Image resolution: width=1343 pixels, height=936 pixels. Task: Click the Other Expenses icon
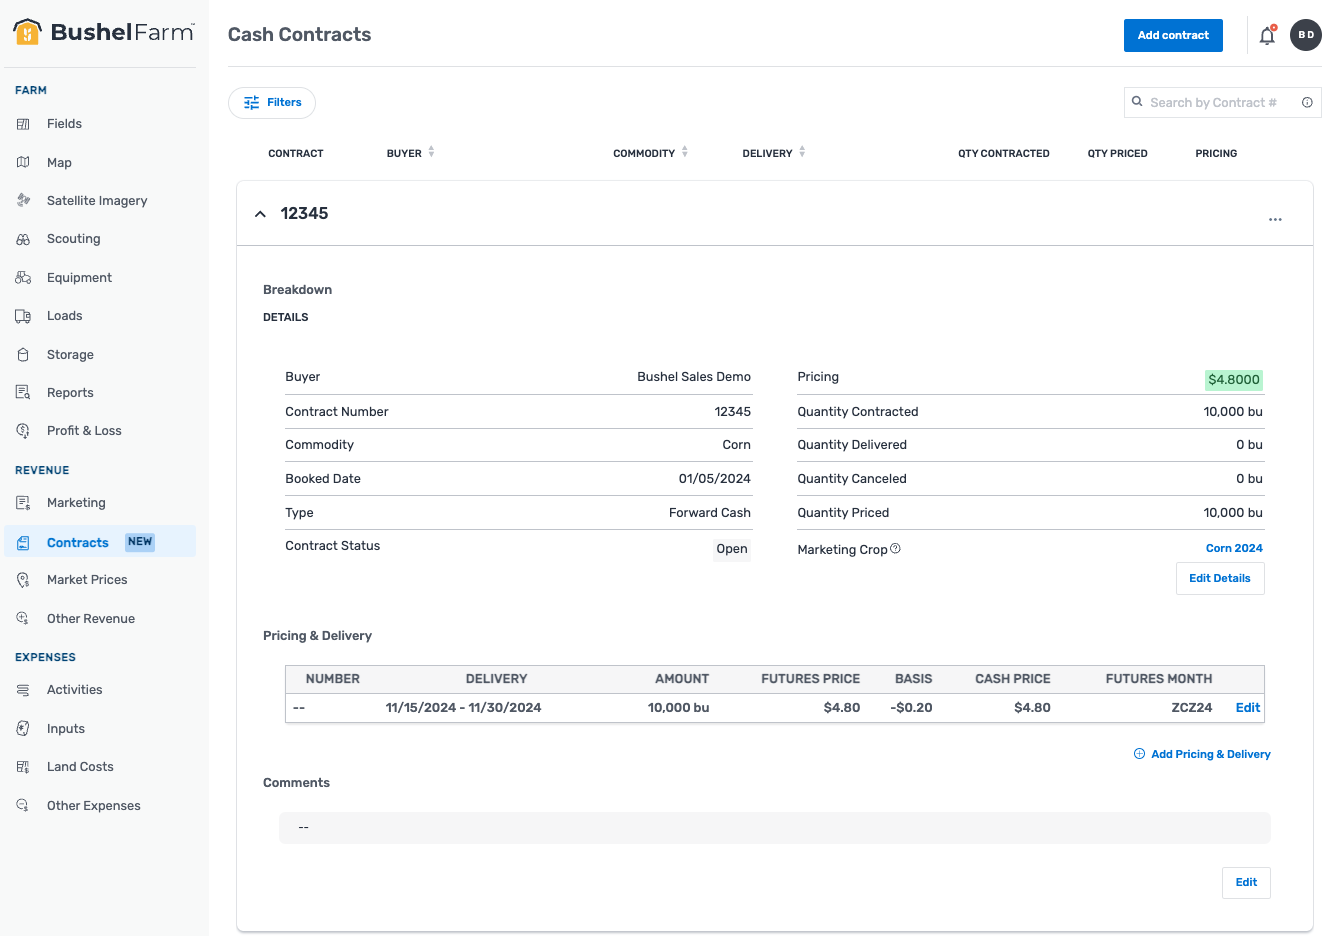click(x=23, y=805)
